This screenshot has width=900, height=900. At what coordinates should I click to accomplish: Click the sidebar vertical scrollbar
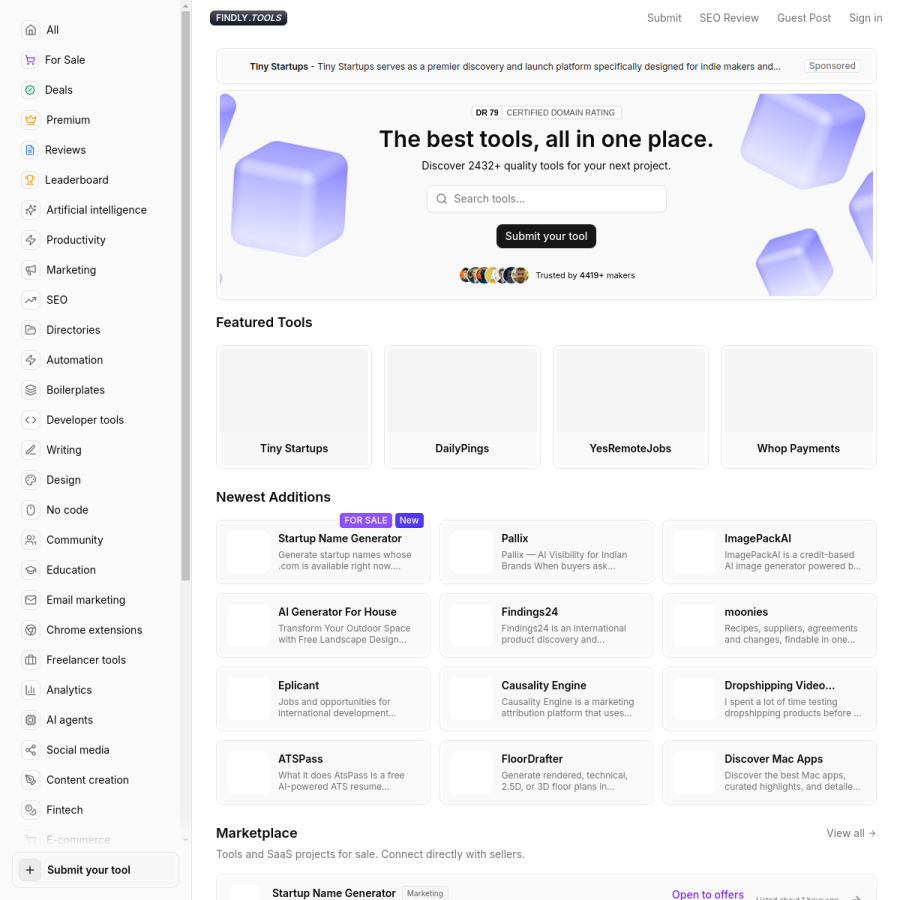[x=185, y=296]
